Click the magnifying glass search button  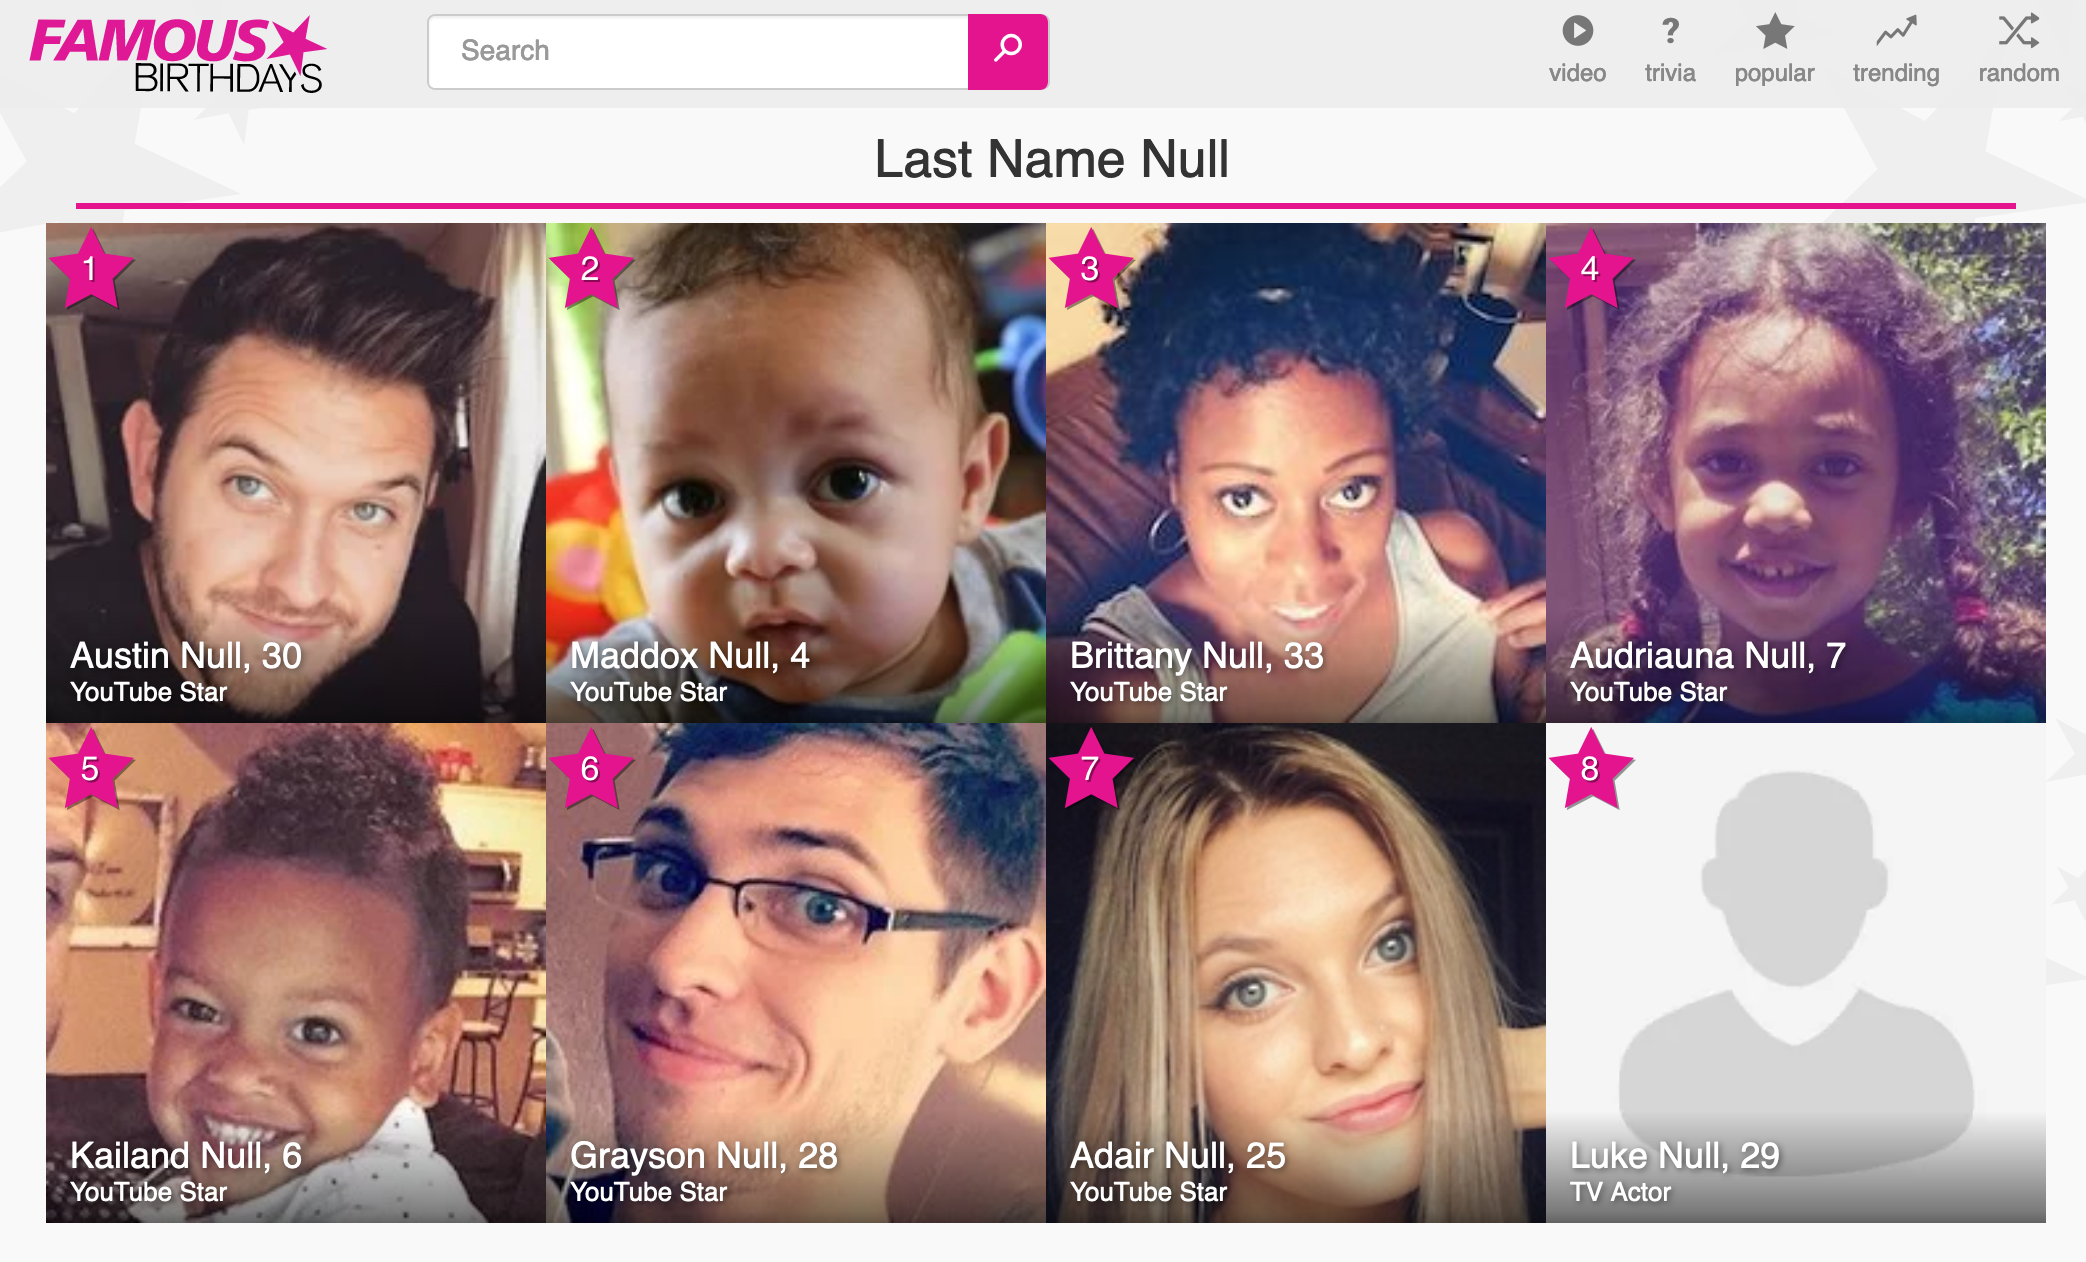(x=1007, y=51)
